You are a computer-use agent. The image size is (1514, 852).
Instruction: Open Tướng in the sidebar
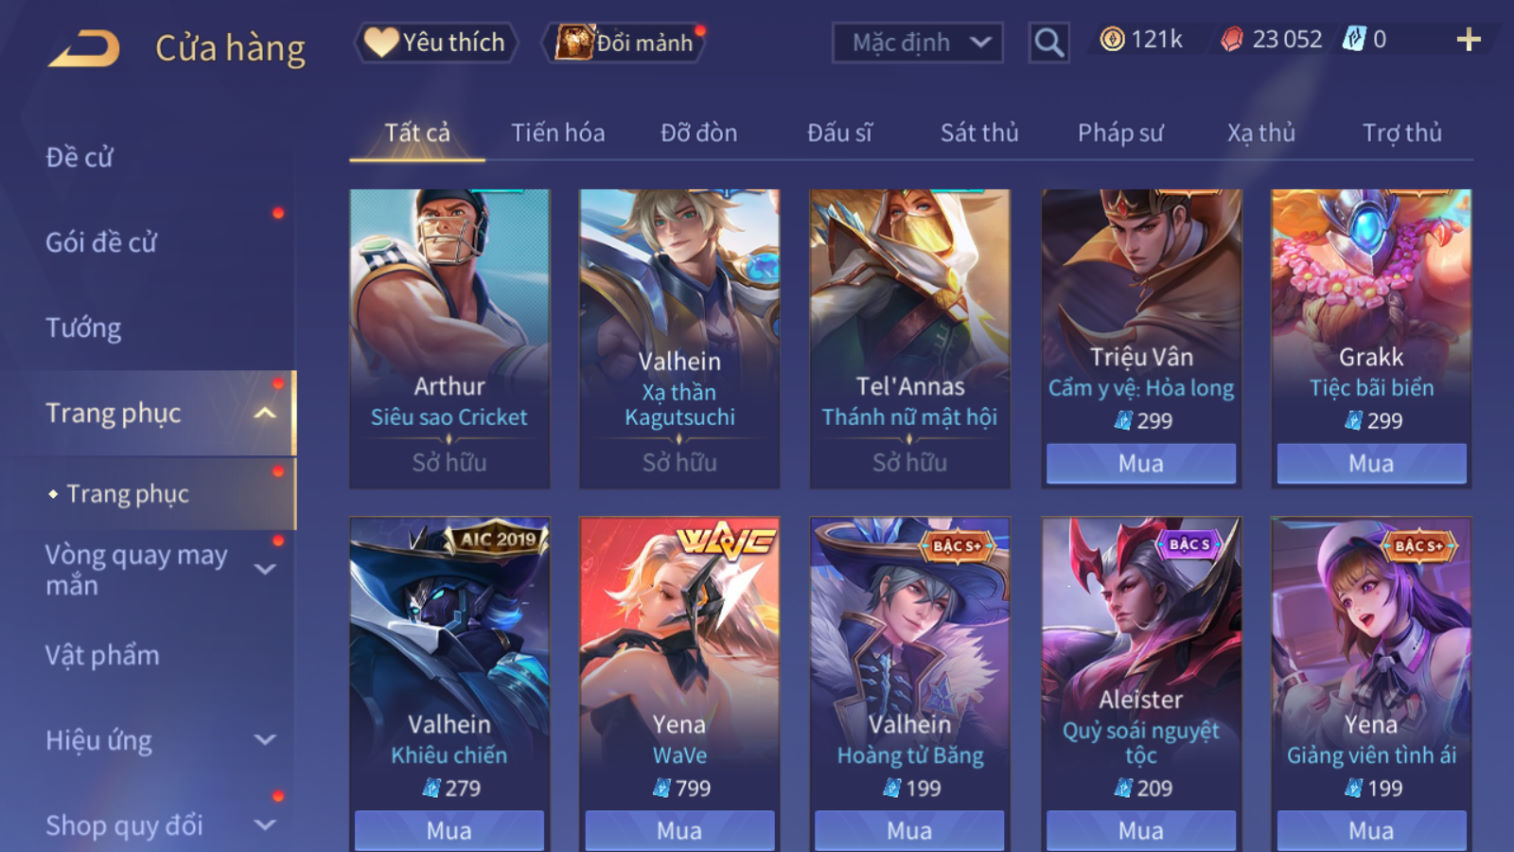(83, 328)
